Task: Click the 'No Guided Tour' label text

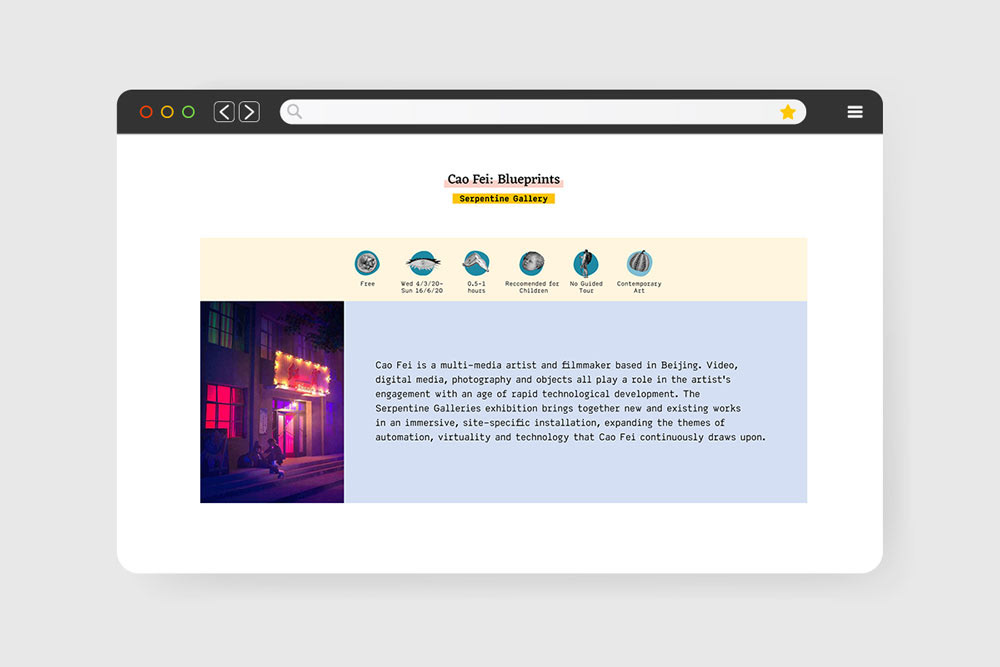Action: pyautogui.click(x=586, y=287)
